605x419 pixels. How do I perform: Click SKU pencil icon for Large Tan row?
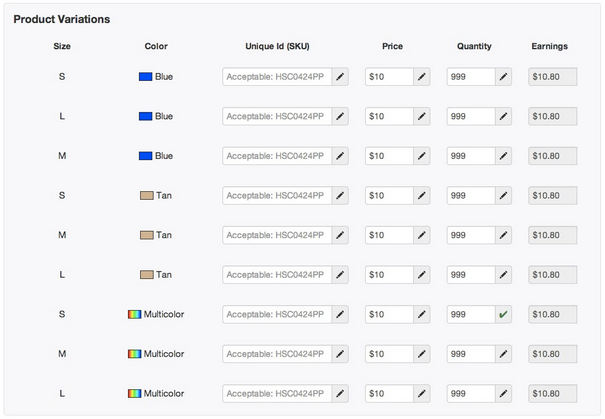pyautogui.click(x=340, y=275)
